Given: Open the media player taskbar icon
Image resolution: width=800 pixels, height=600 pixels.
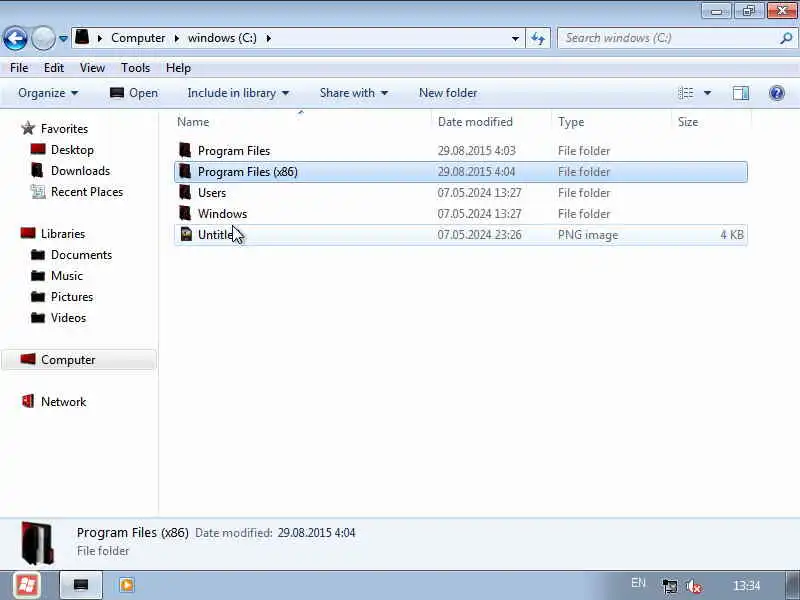Looking at the screenshot, I should tap(127, 585).
